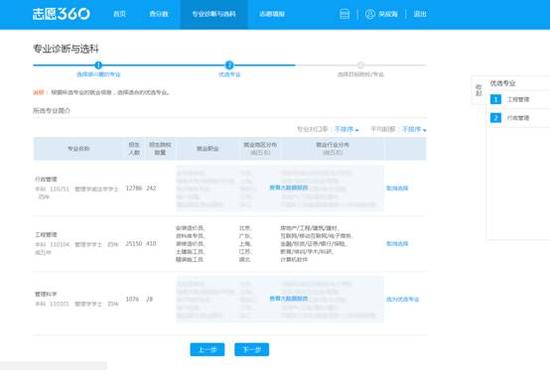This screenshot has width=550, height=370.
Task: Go to 首页 in the nav
Action: pyautogui.click(x=119, y=14)
